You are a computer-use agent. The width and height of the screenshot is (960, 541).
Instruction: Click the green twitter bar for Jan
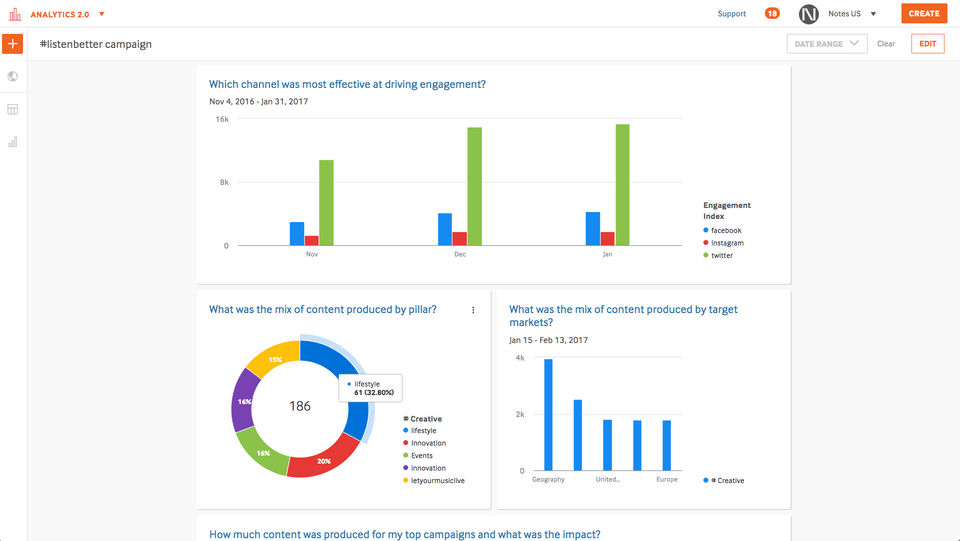623,185
